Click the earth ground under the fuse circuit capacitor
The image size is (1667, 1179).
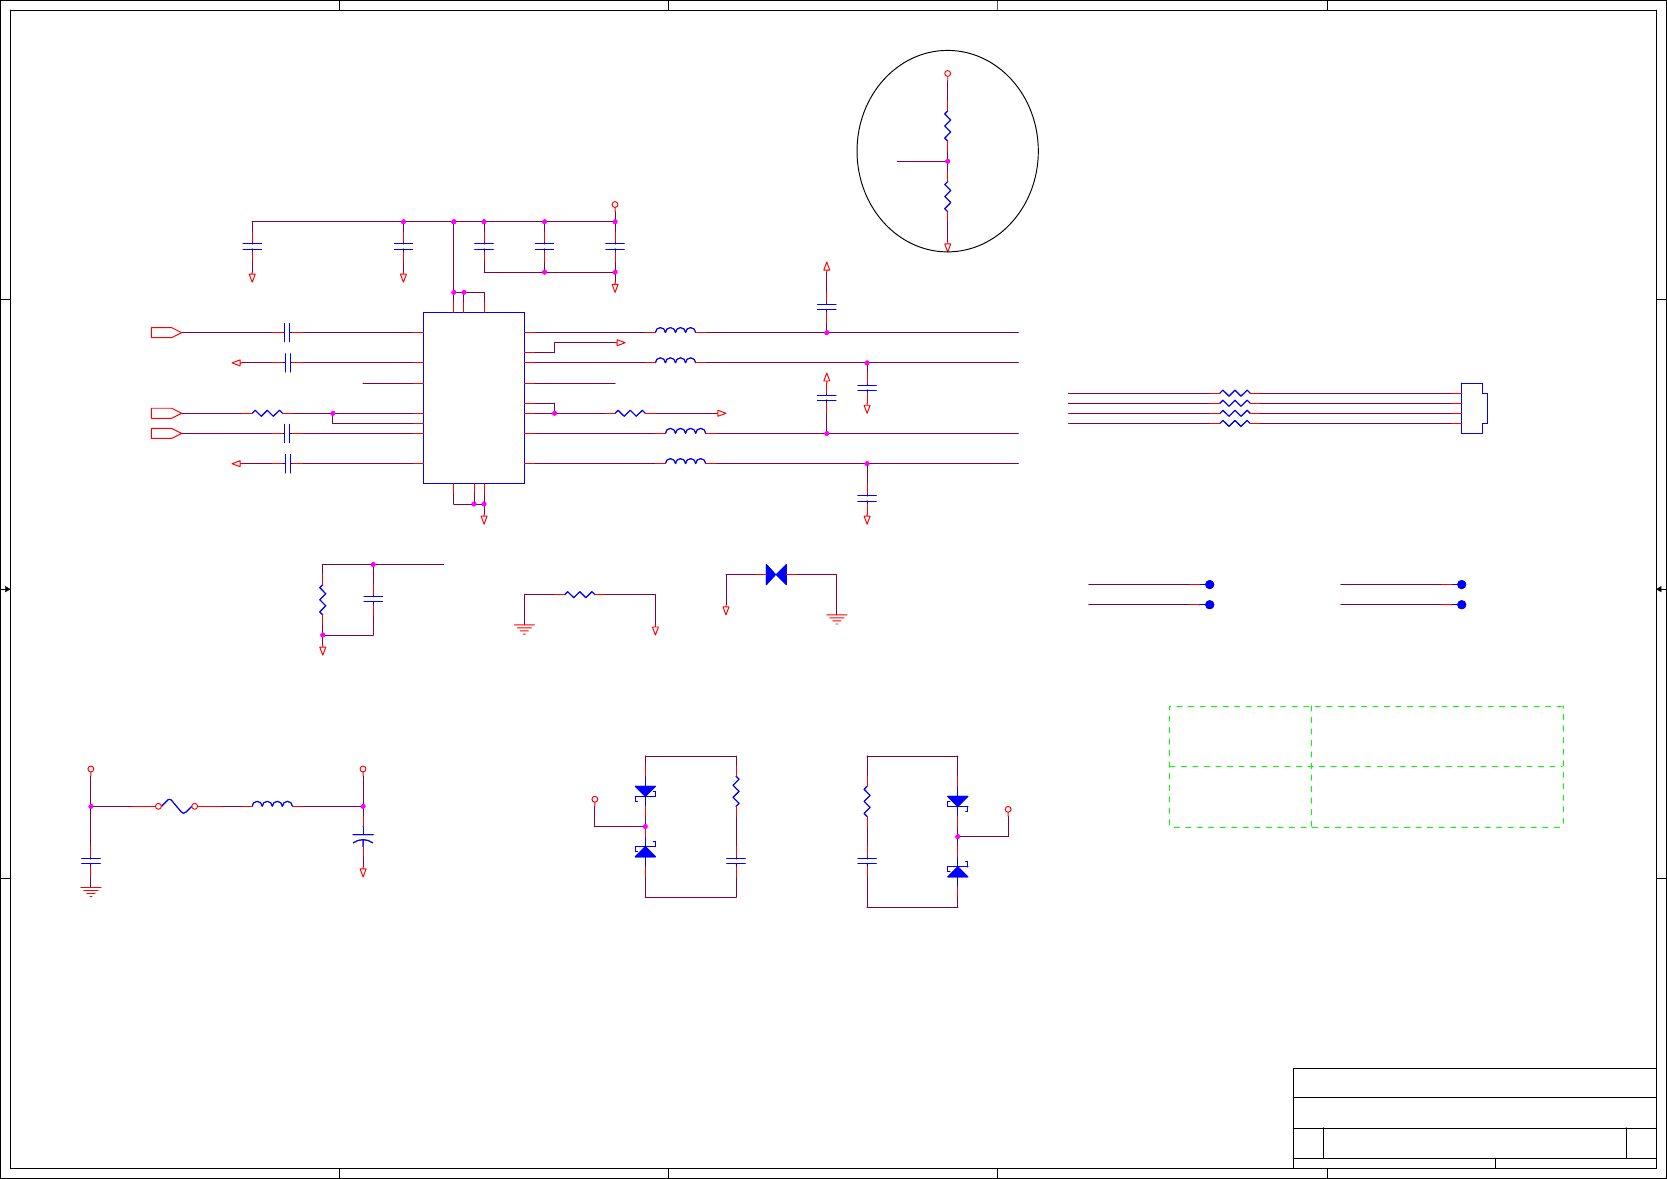pos(91,891)
